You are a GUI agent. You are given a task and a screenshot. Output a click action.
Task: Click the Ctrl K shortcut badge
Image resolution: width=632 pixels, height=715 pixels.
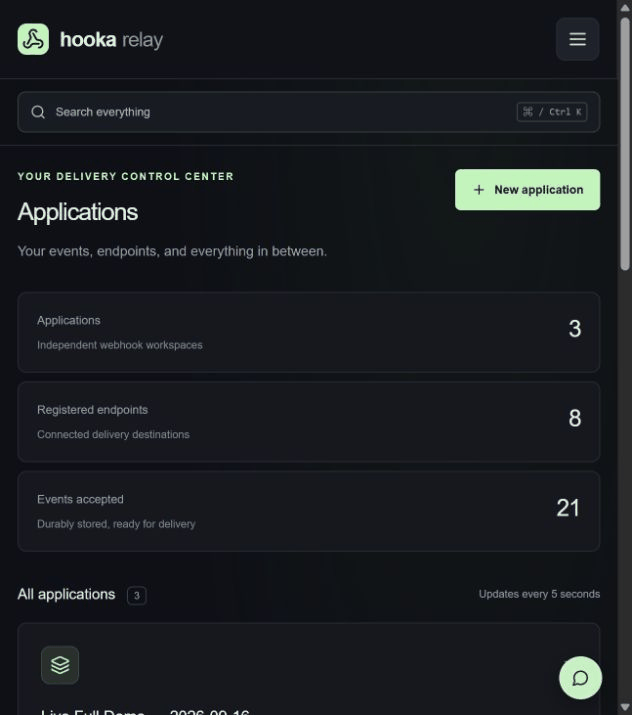click(552, 112)
